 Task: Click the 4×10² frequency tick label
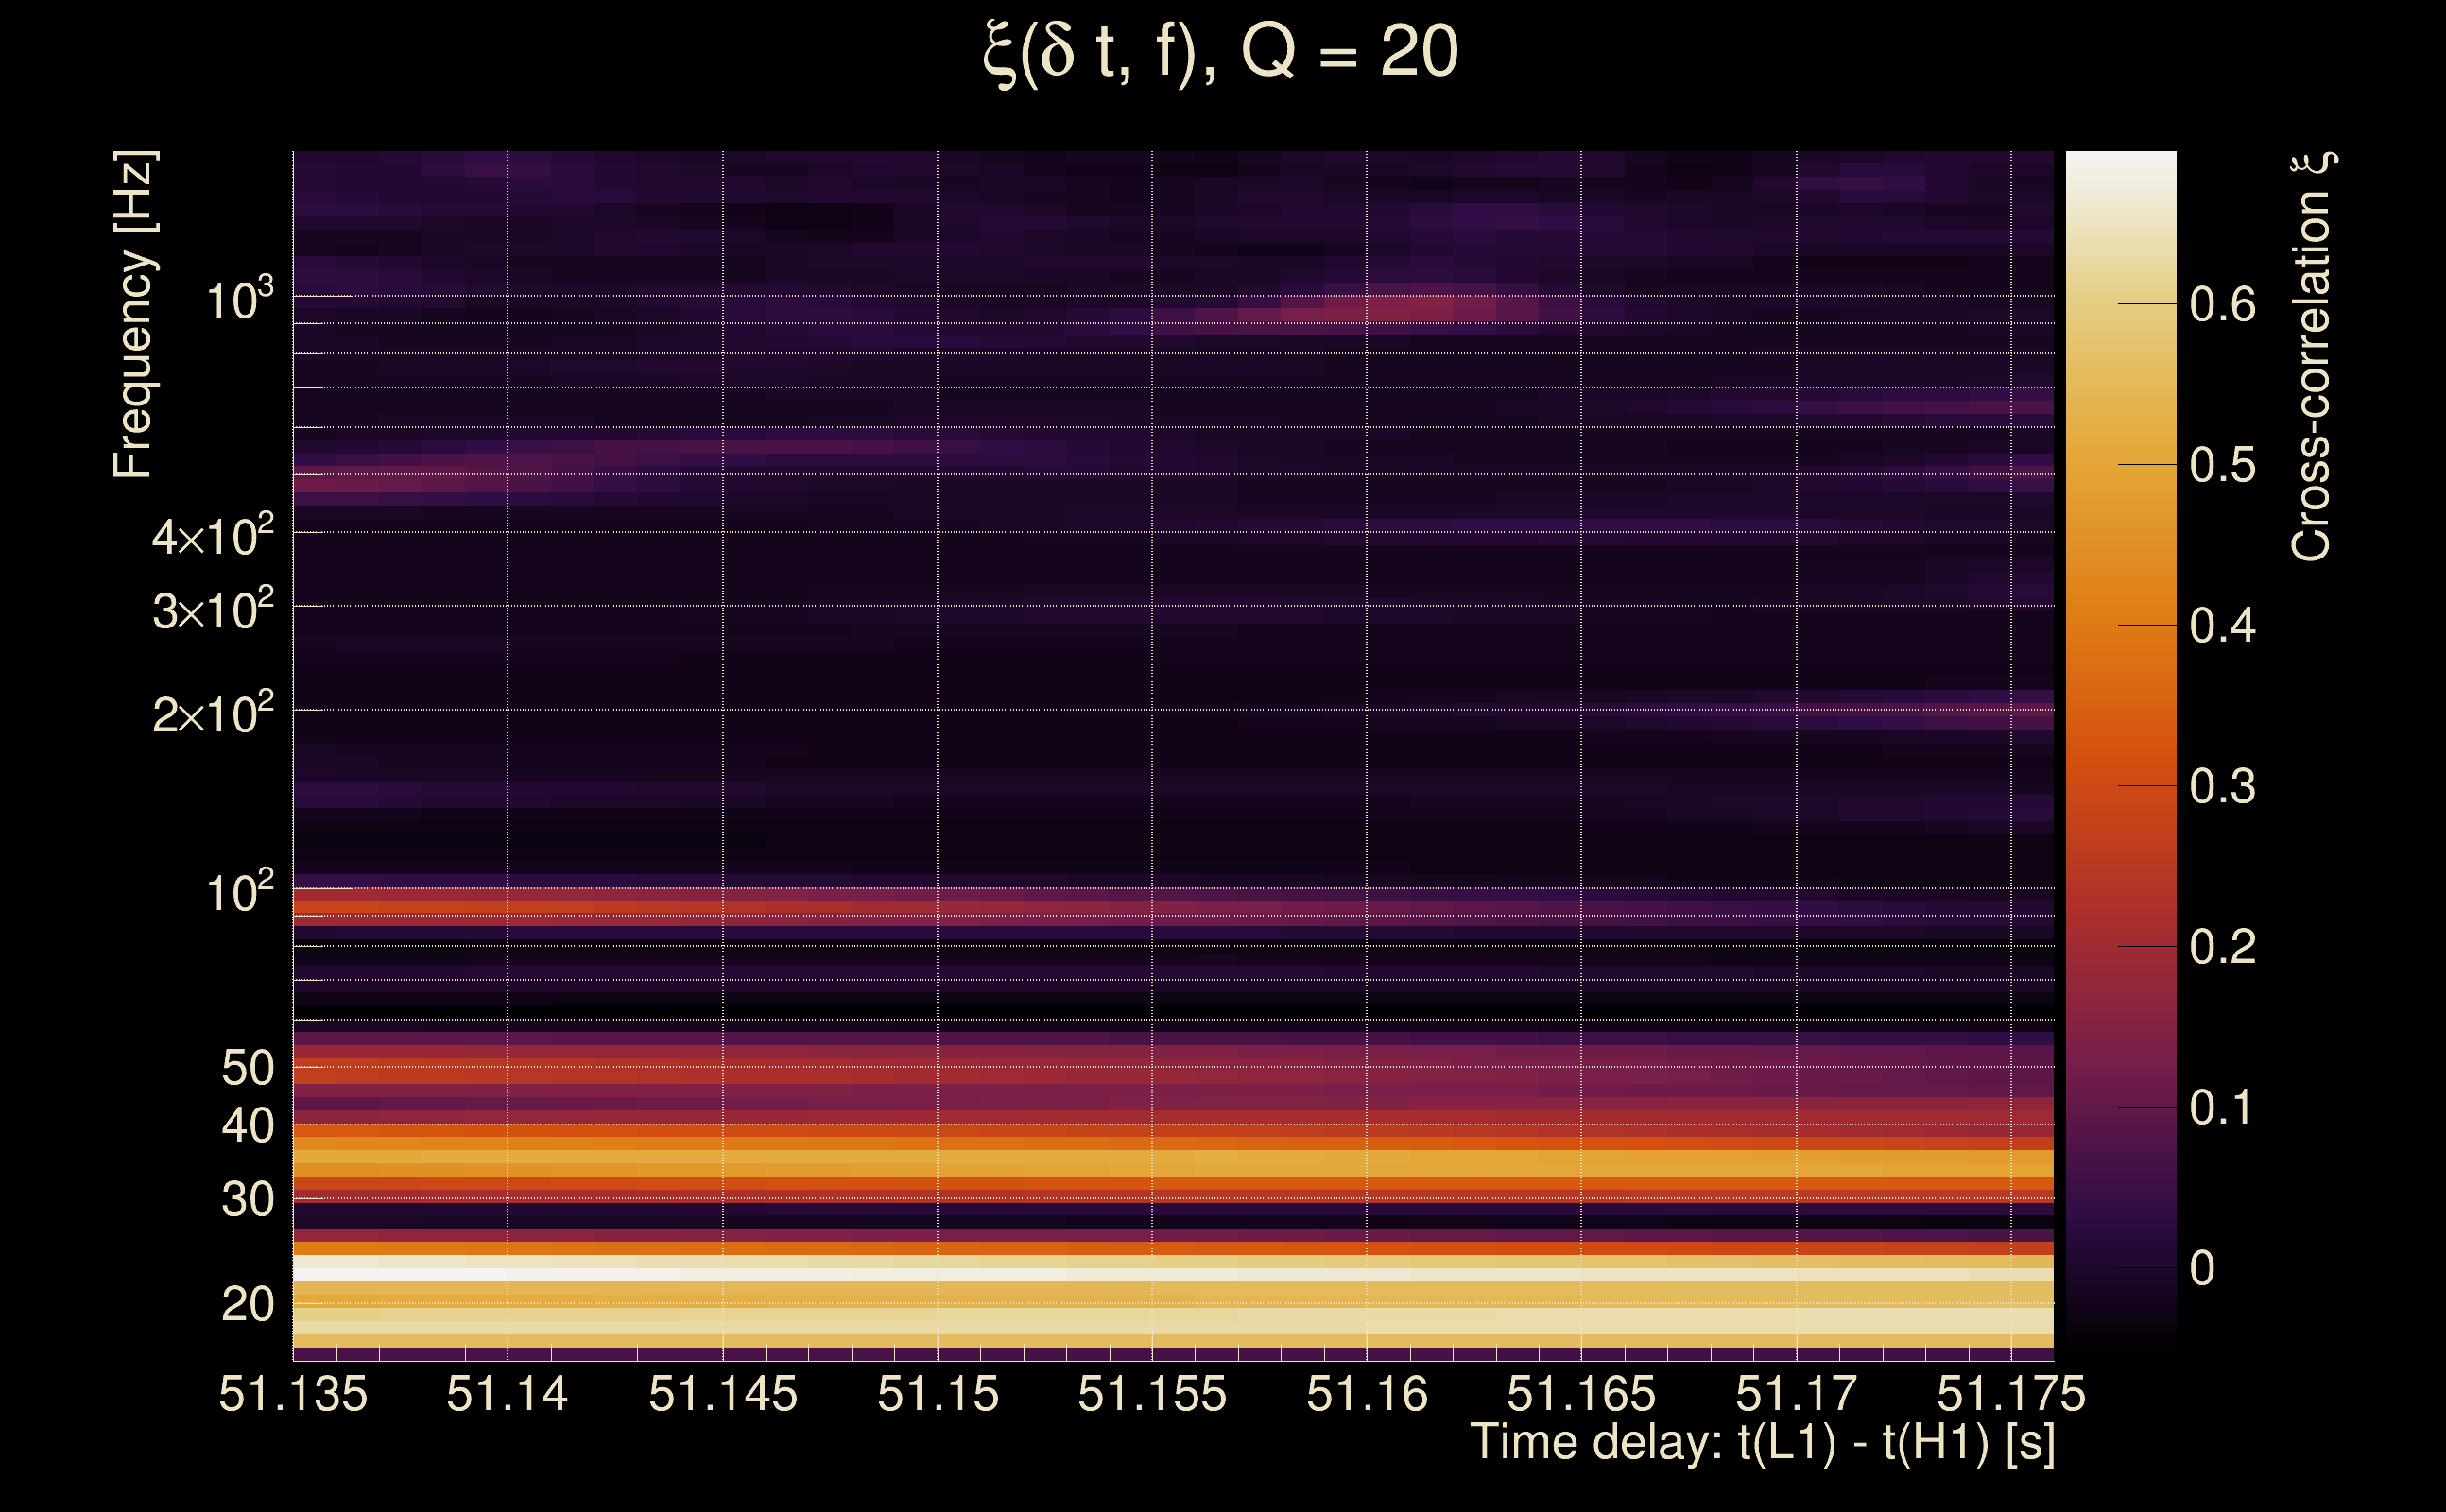[x=213, y=537]
